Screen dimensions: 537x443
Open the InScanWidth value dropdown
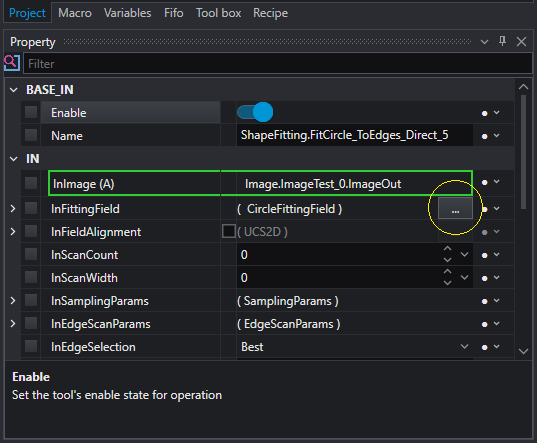coord(464,277)
